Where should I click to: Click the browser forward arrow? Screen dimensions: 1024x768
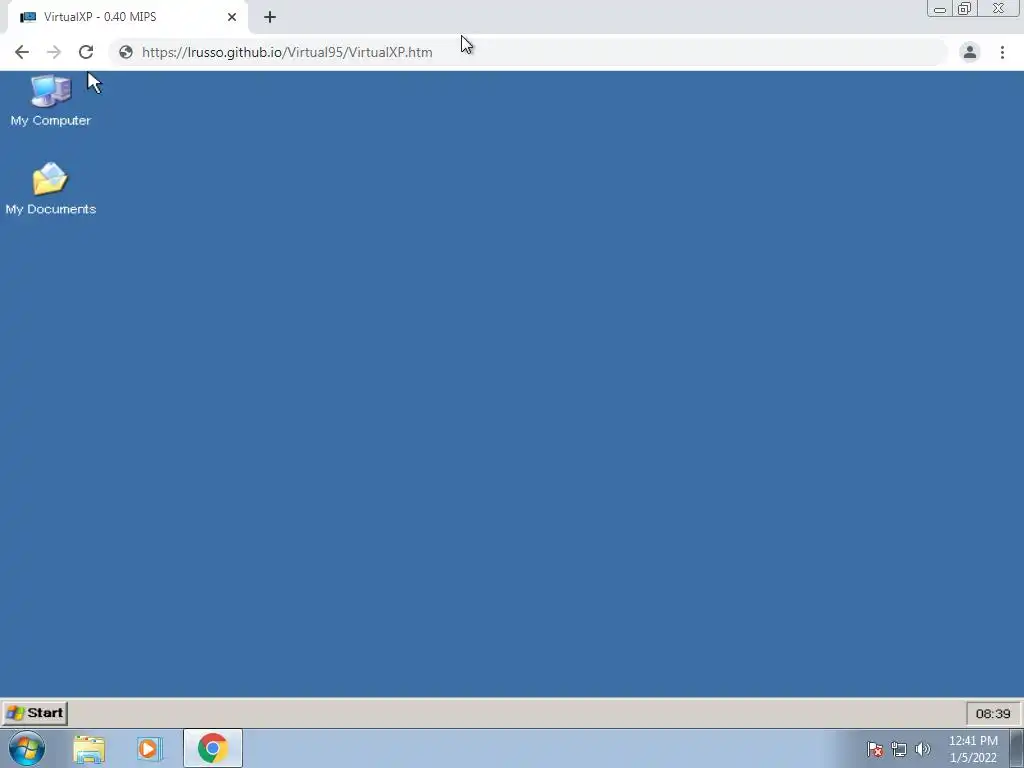(54, 52)
